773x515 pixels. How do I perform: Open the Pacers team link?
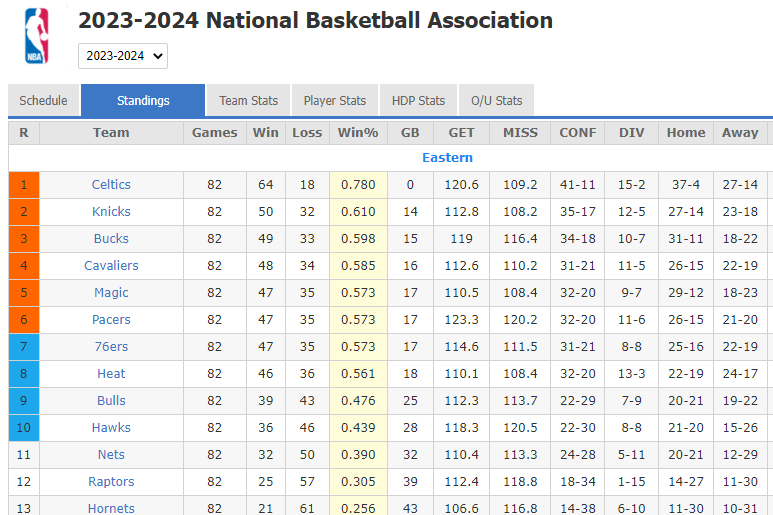[111, 320]
